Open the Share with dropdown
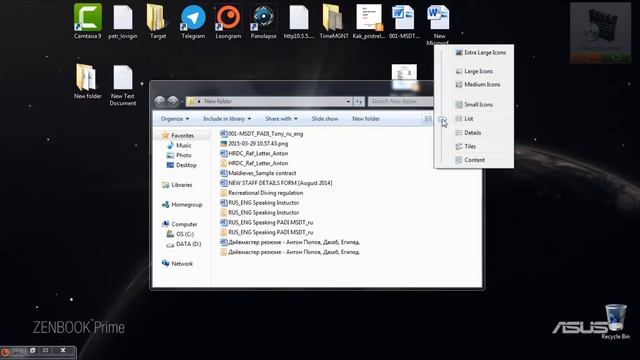Screen dimensions: 640x360 [x=281, y=119]
